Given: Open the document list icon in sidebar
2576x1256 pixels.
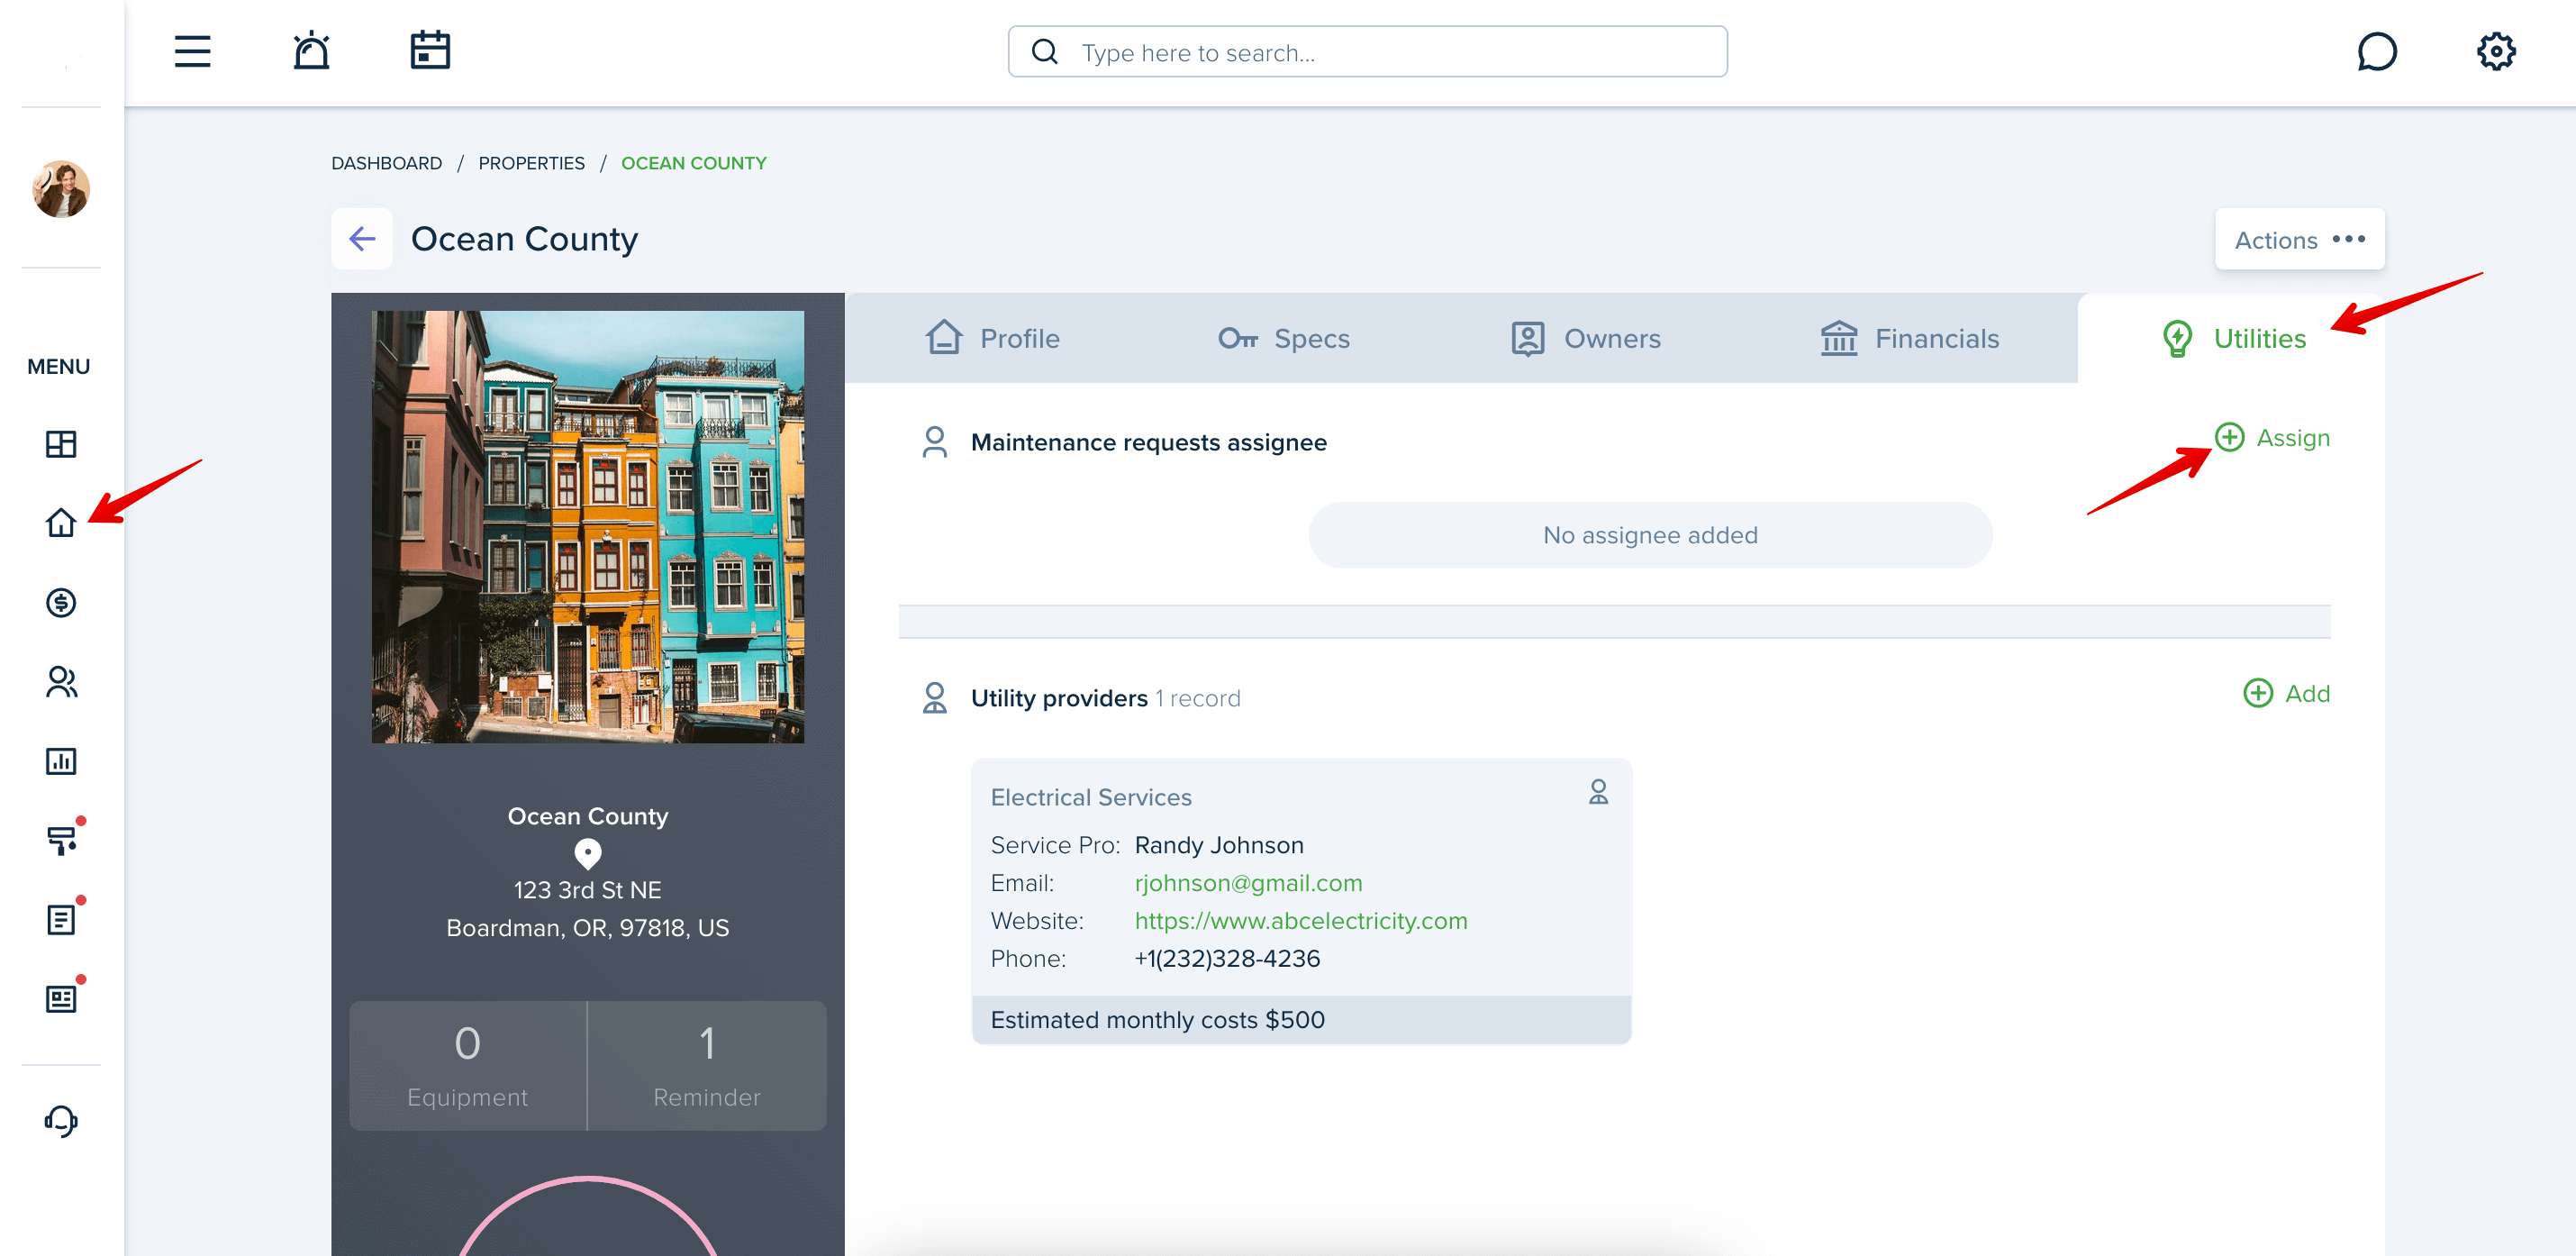Looking at the screenshot, I should [61, 920].
